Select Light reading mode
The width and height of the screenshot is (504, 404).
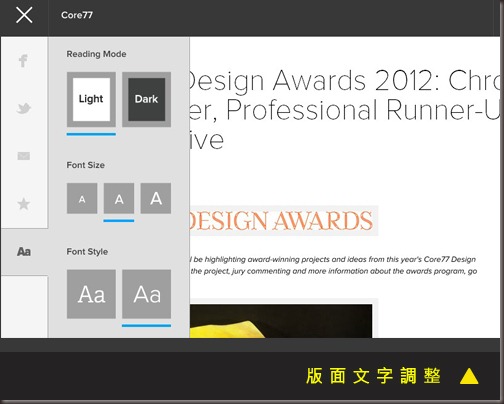tap(91, 99)
